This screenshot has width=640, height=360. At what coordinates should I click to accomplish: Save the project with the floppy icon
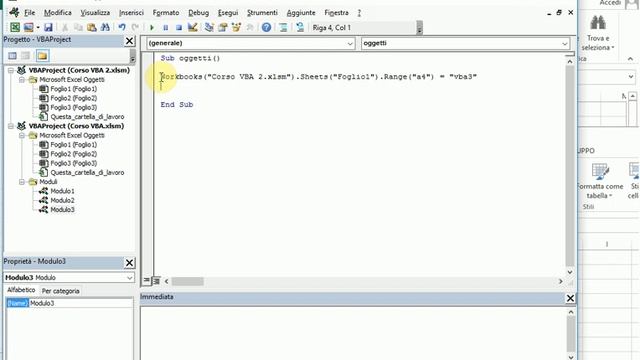click(x=48, y=27)
